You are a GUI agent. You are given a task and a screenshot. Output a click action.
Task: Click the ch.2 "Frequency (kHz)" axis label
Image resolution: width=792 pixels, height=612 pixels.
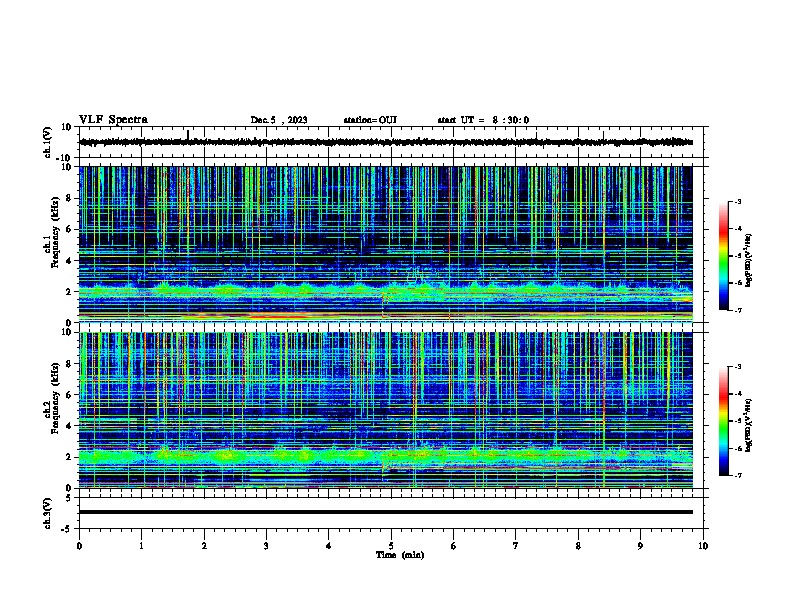pyautogui.click(x=55, y=398)
